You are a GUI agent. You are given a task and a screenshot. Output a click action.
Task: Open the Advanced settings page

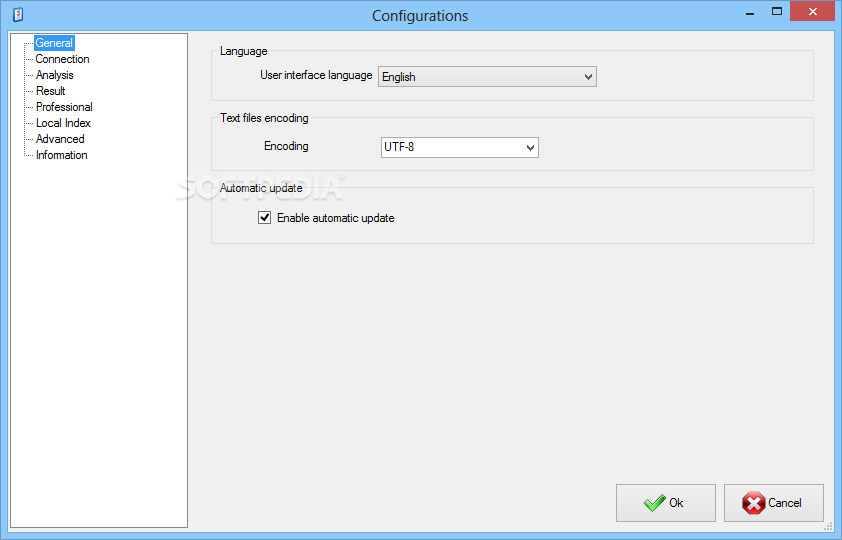60,139
